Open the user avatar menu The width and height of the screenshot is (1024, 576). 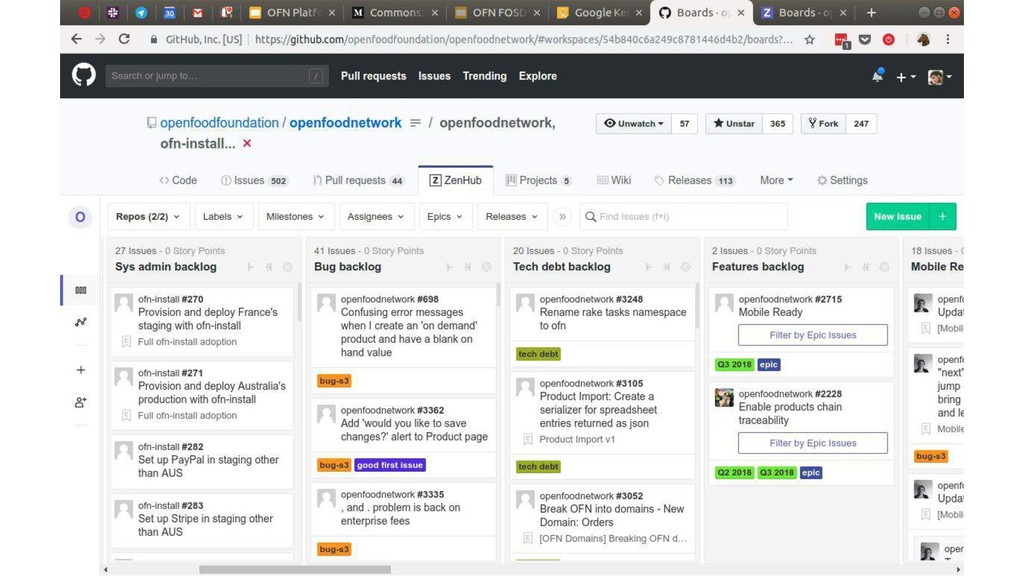tap(939, 76)
